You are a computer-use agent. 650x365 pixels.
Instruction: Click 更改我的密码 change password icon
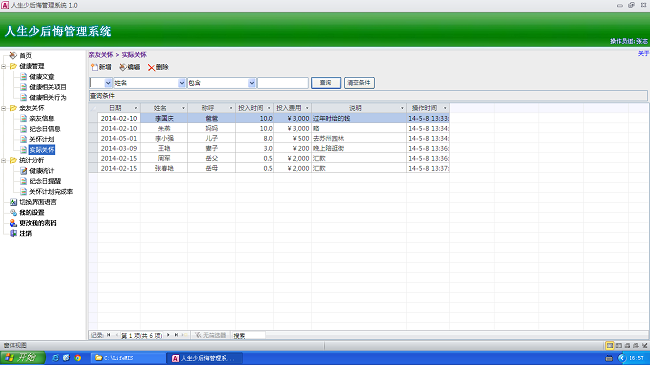(13, 223)
